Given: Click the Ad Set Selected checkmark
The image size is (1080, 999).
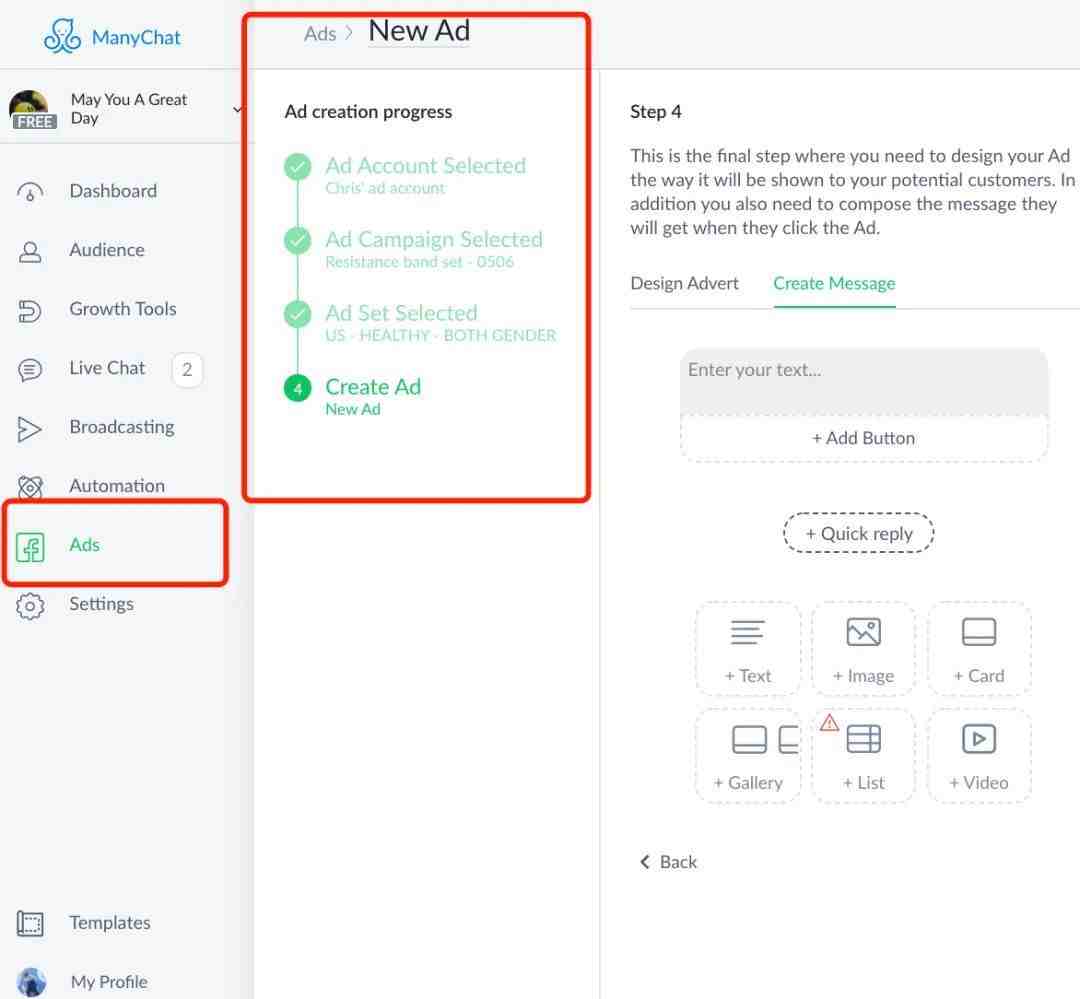Looking at the screenshot, I should 298,313.
